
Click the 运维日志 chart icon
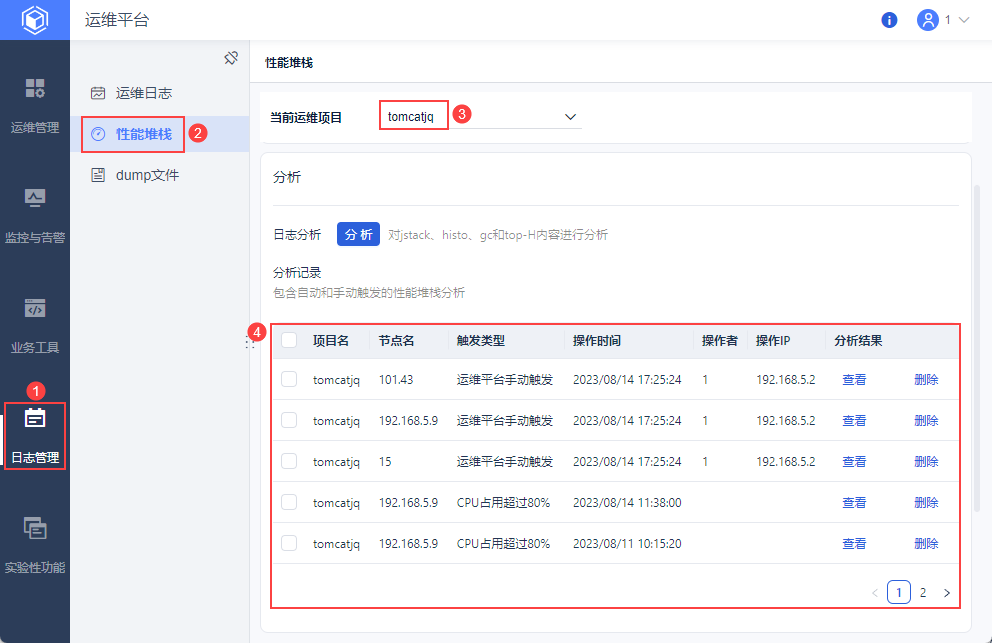coord(98,93)
